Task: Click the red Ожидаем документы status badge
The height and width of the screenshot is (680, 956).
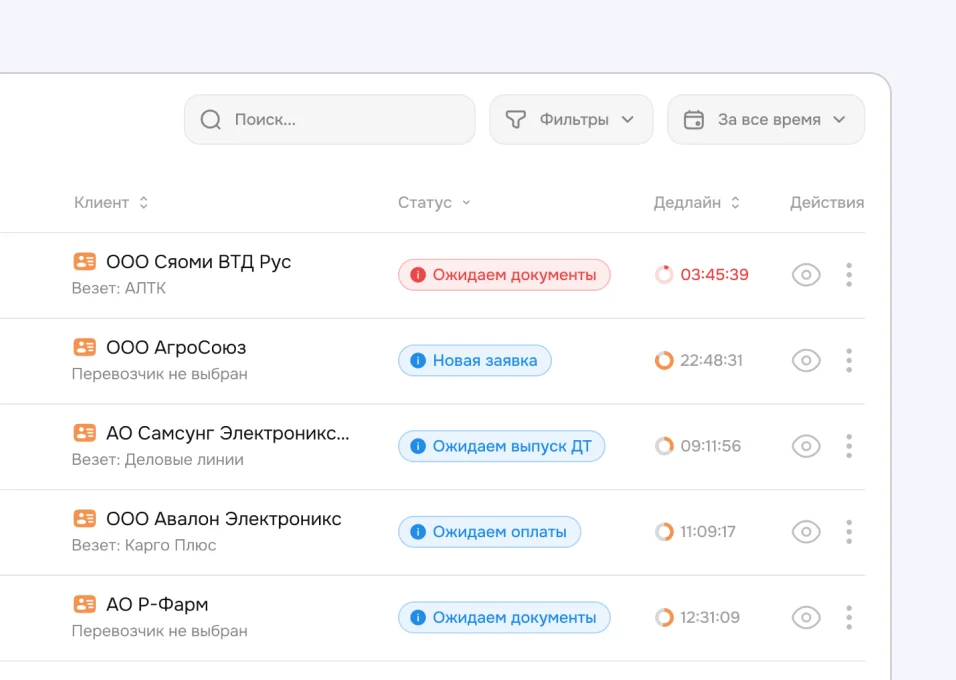Action: (504, 275)
